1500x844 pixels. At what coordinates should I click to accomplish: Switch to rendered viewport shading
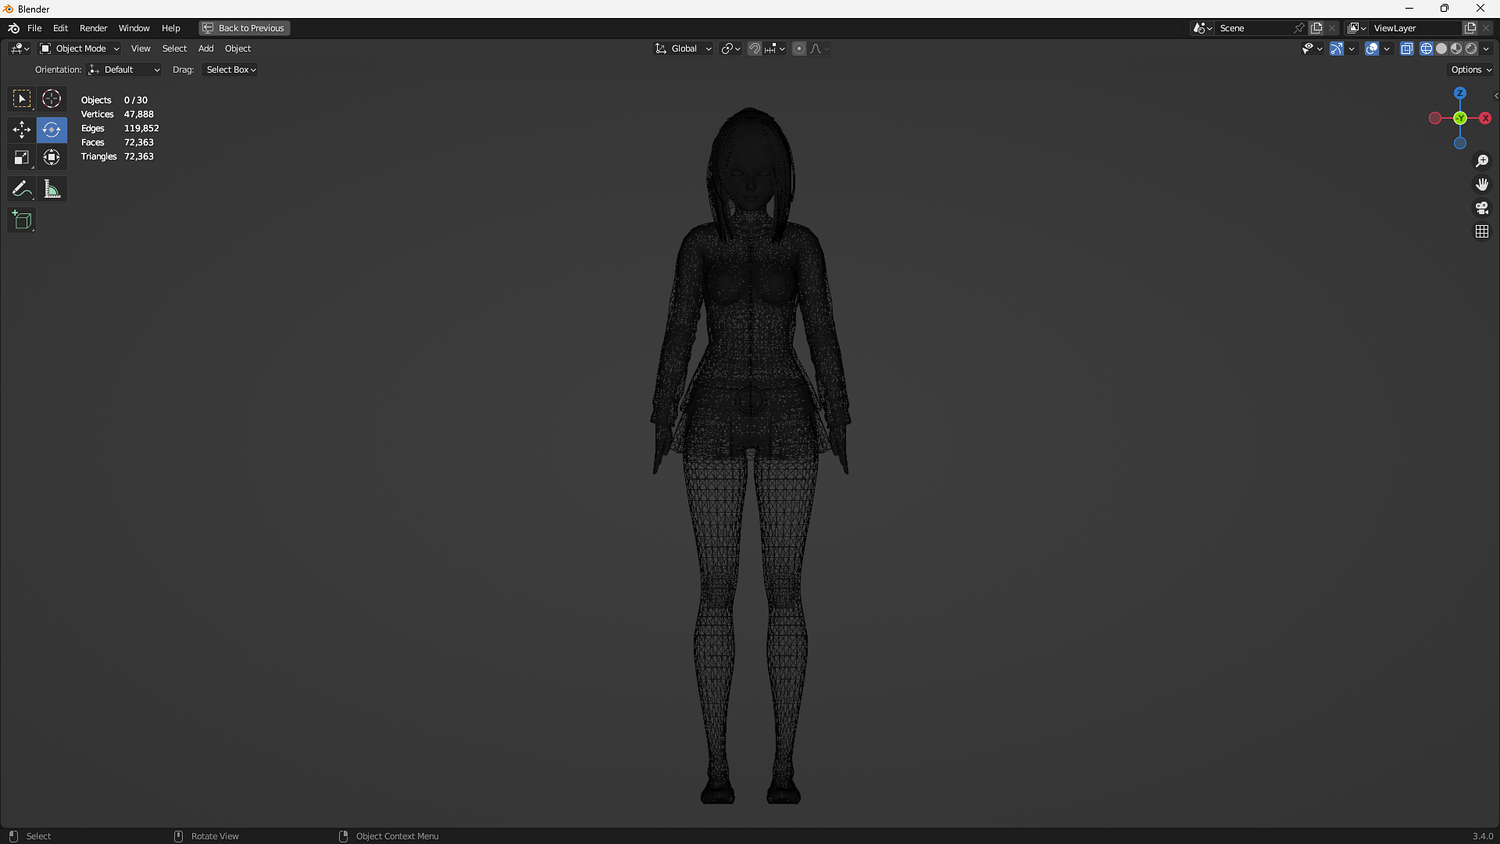coord(1471,49)
